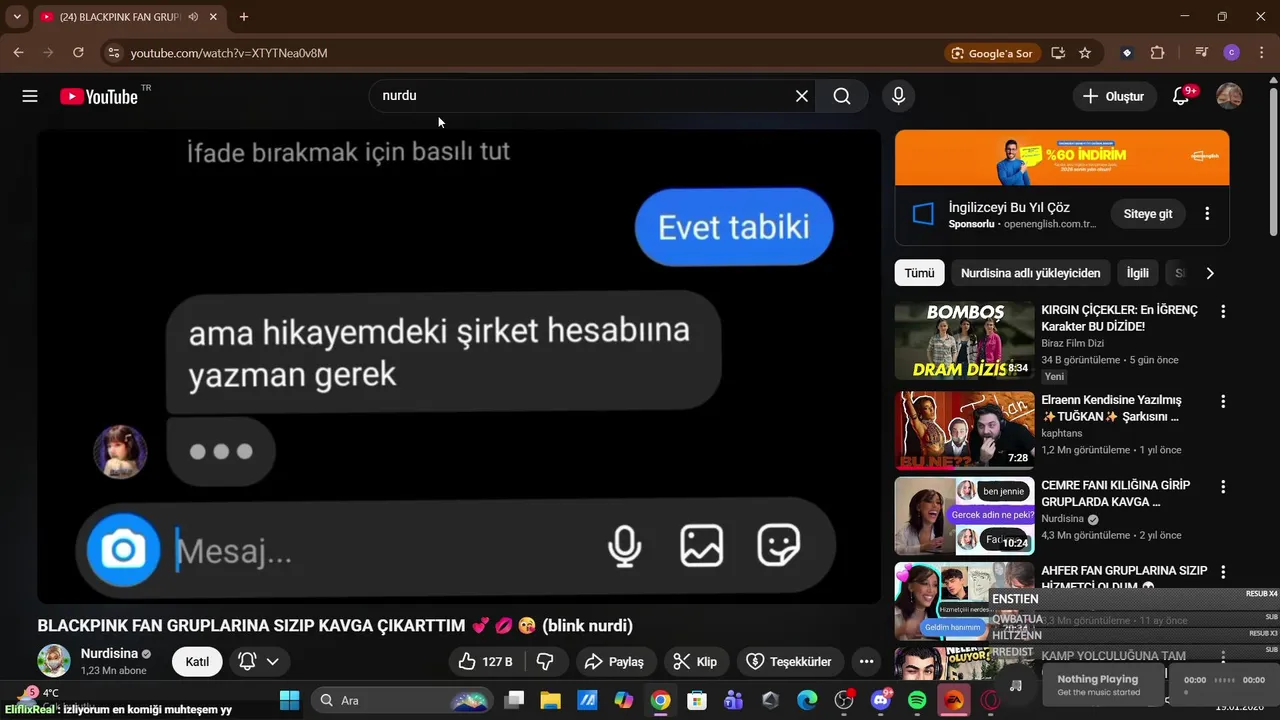Viewport: 1280px width, 720px height.
Task: Bookmark this page with star icon
Action: 1085,53
